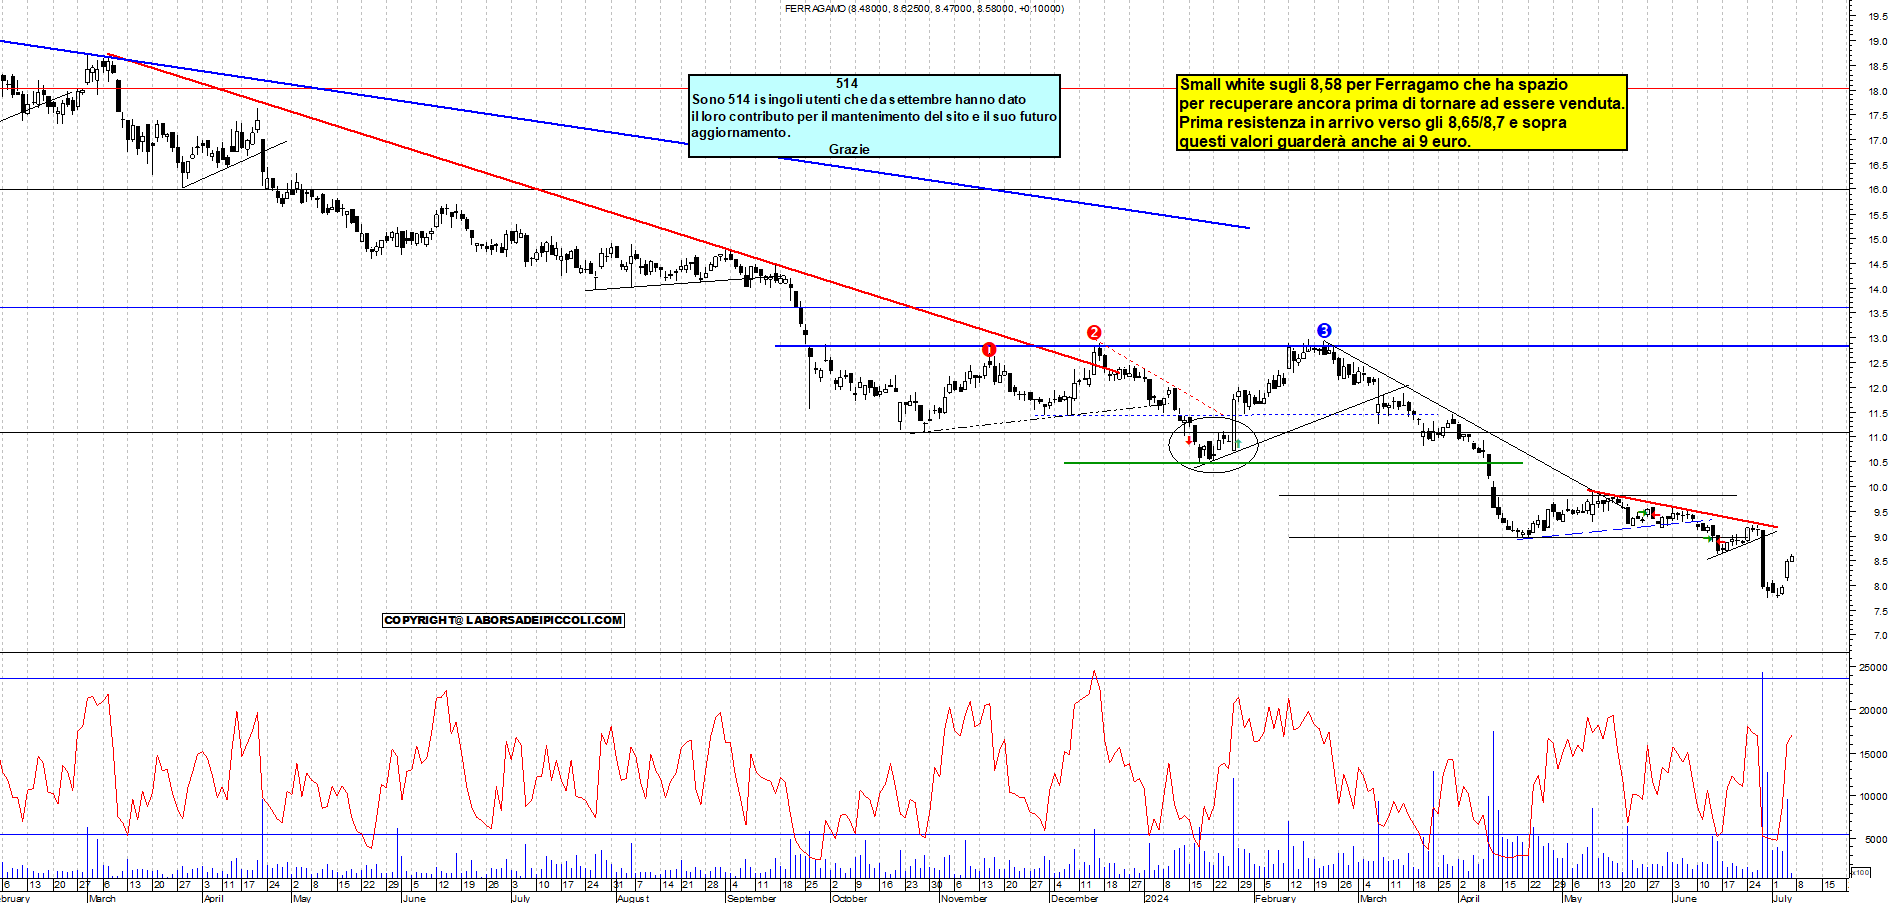Image resolution: width=1890 pixels, height=903 pixels.
Task: Click the FERRAGAMO price title at top
Action: [924, 8]
